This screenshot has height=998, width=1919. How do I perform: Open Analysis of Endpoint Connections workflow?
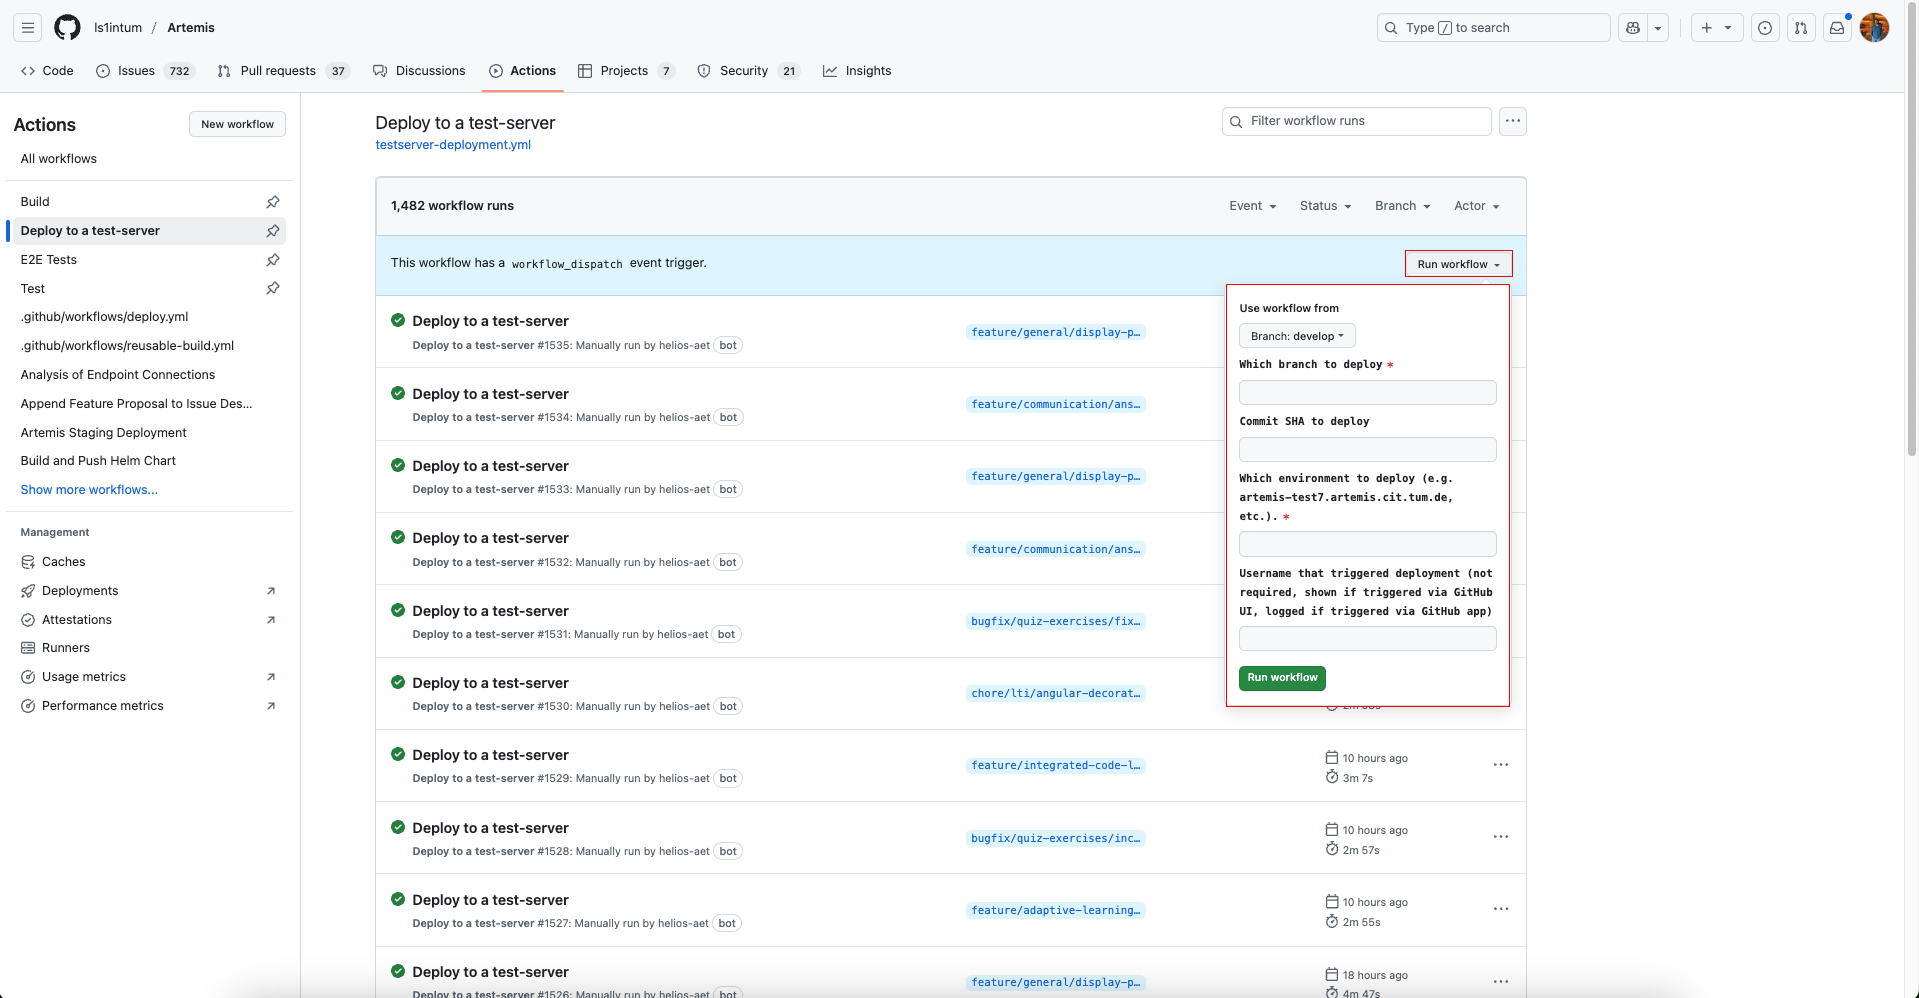(118, 375)
